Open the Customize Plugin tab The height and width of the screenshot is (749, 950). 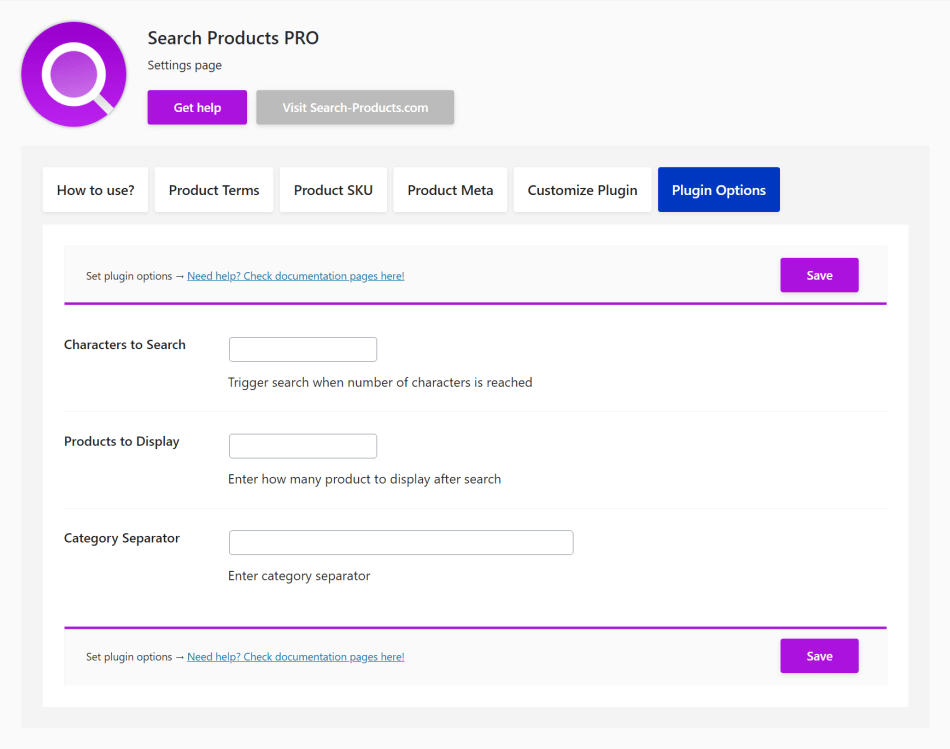582,190
